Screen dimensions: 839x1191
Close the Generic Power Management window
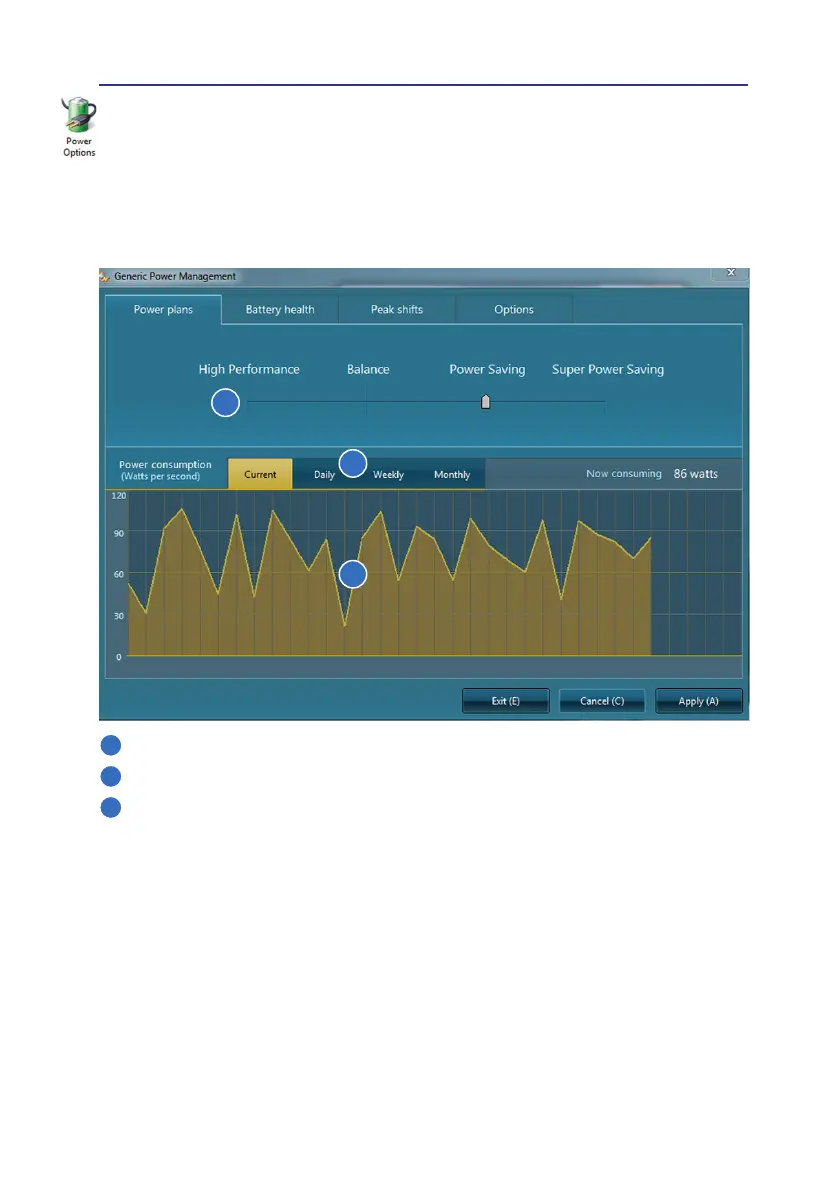(x=730, y=273)
